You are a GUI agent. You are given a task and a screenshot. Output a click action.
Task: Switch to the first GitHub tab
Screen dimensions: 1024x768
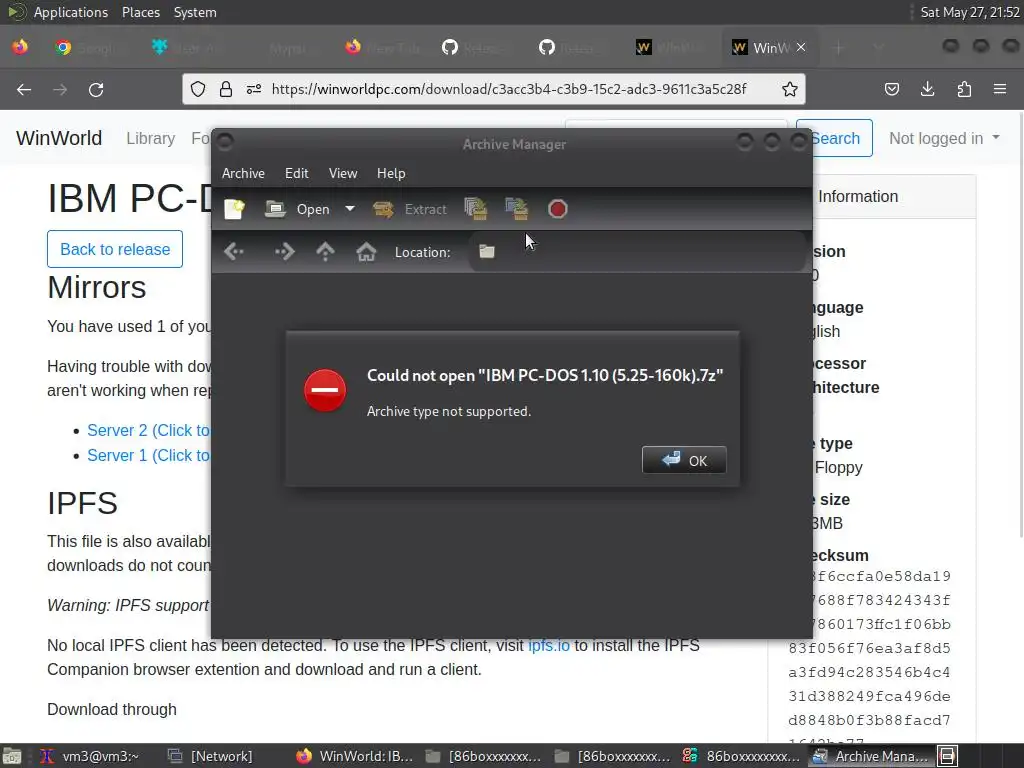coord(475,48)
